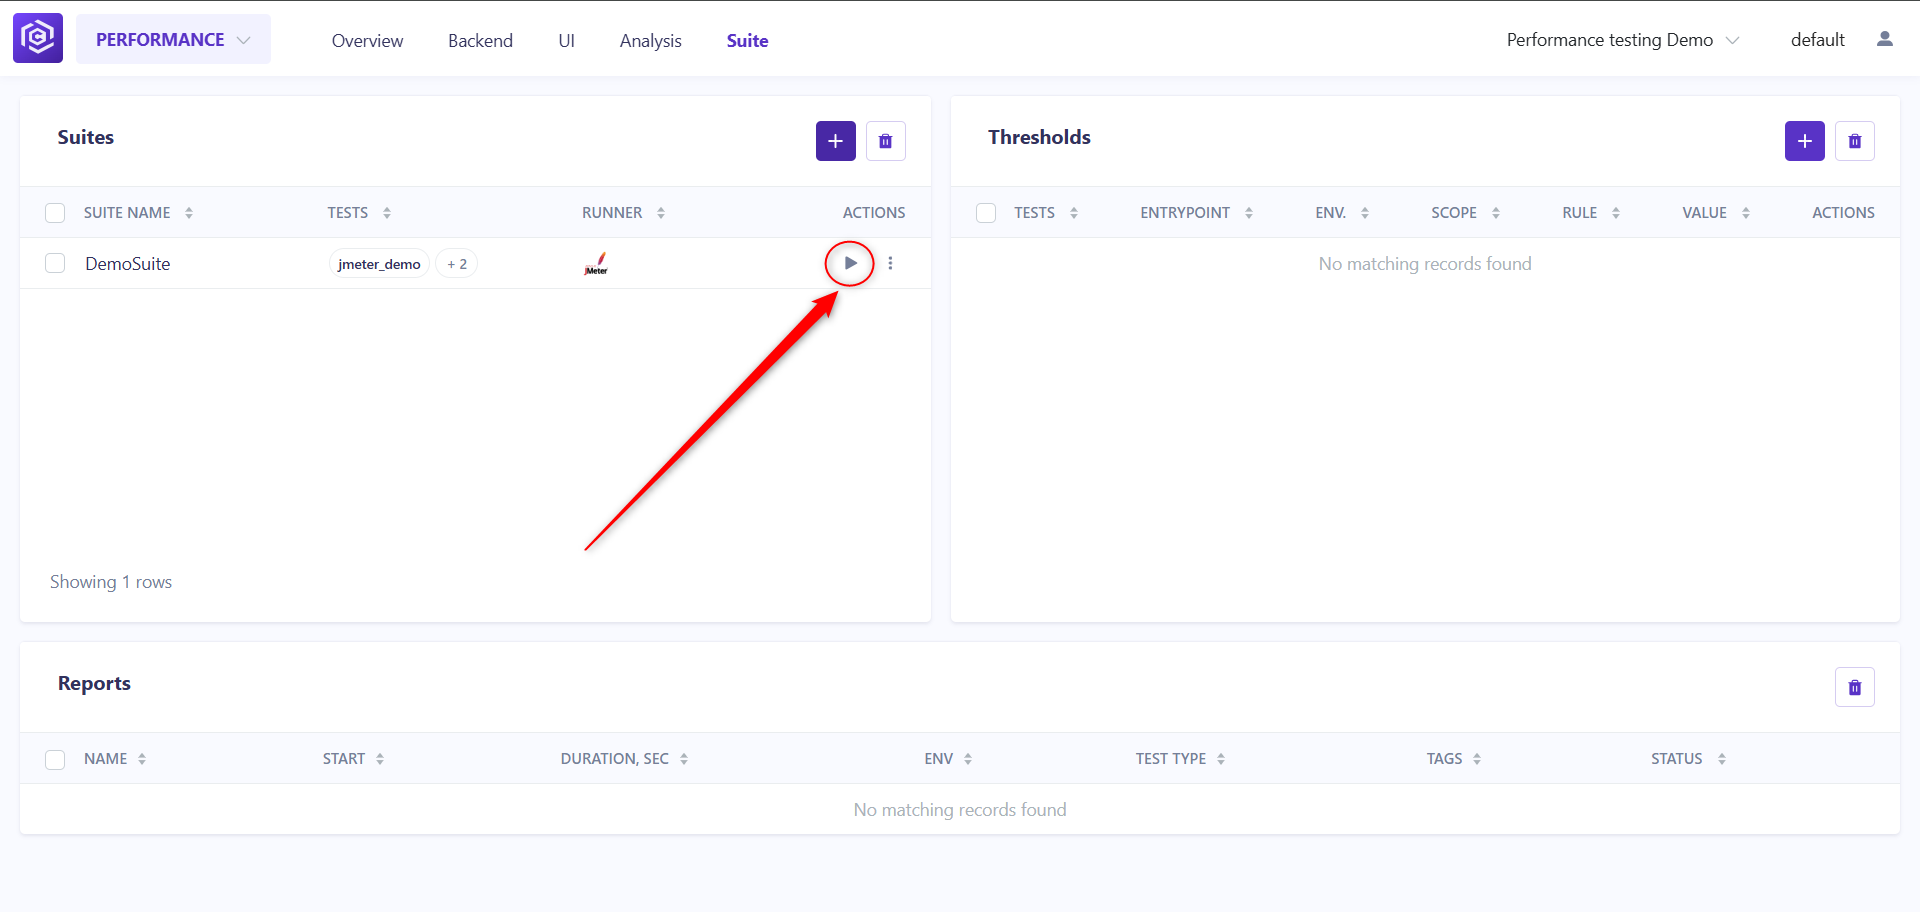1920x912 pixels.
Task: Click the JMeter runner icon
Action: pos(596,264)
